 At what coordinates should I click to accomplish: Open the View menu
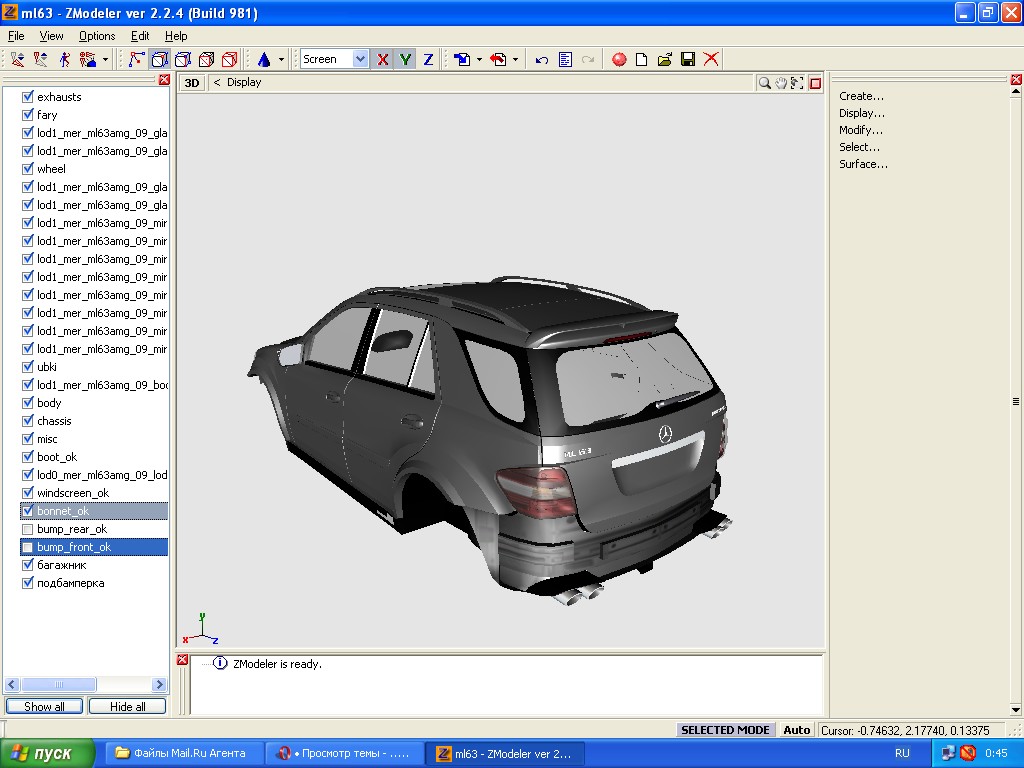coord(52,36)
